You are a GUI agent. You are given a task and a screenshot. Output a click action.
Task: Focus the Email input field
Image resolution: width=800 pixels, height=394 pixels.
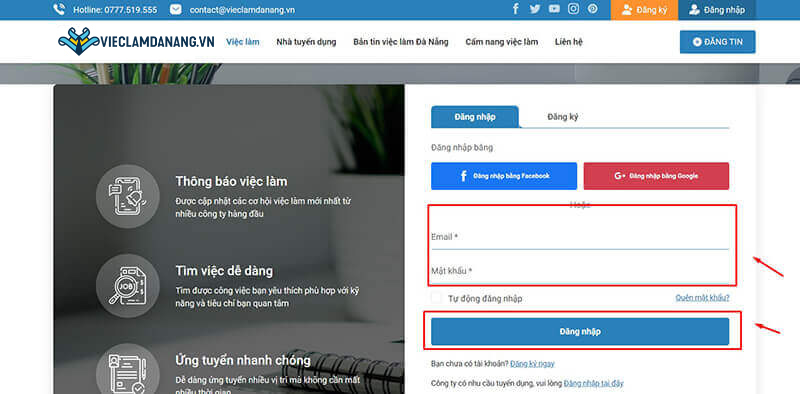(x=580, y=237)
